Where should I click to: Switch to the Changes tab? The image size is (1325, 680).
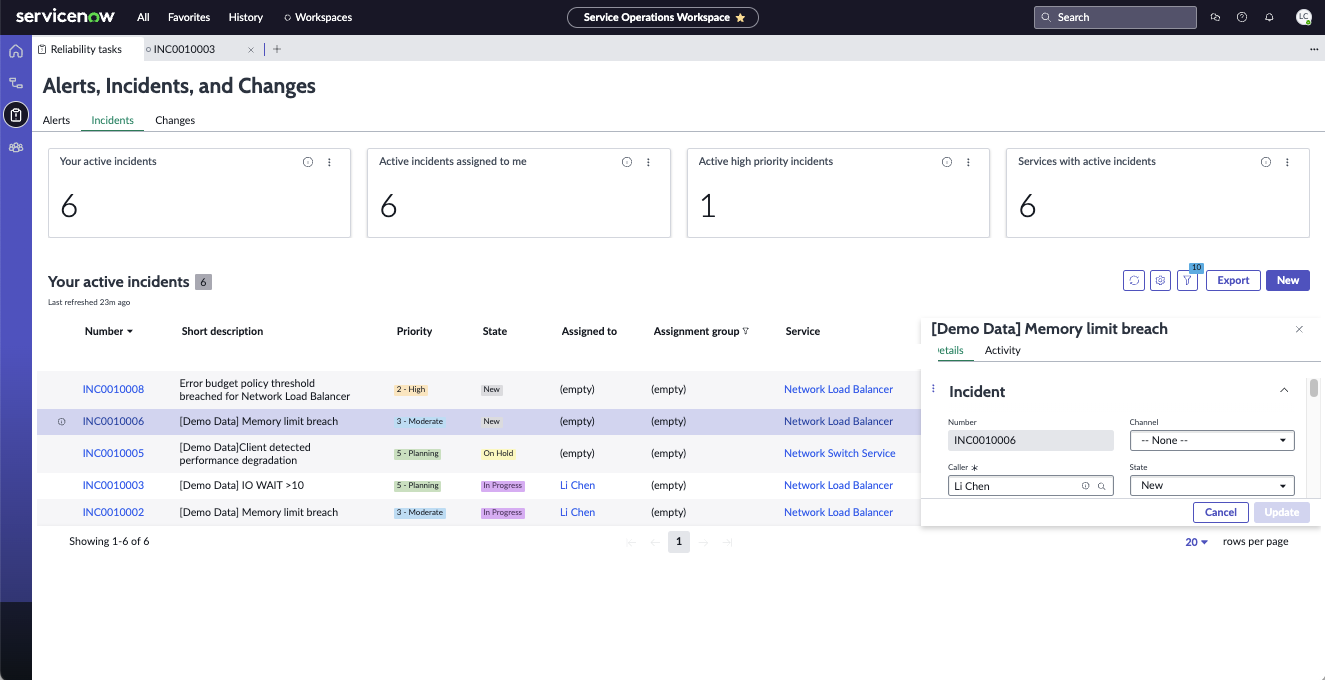(x=175, y=120)
